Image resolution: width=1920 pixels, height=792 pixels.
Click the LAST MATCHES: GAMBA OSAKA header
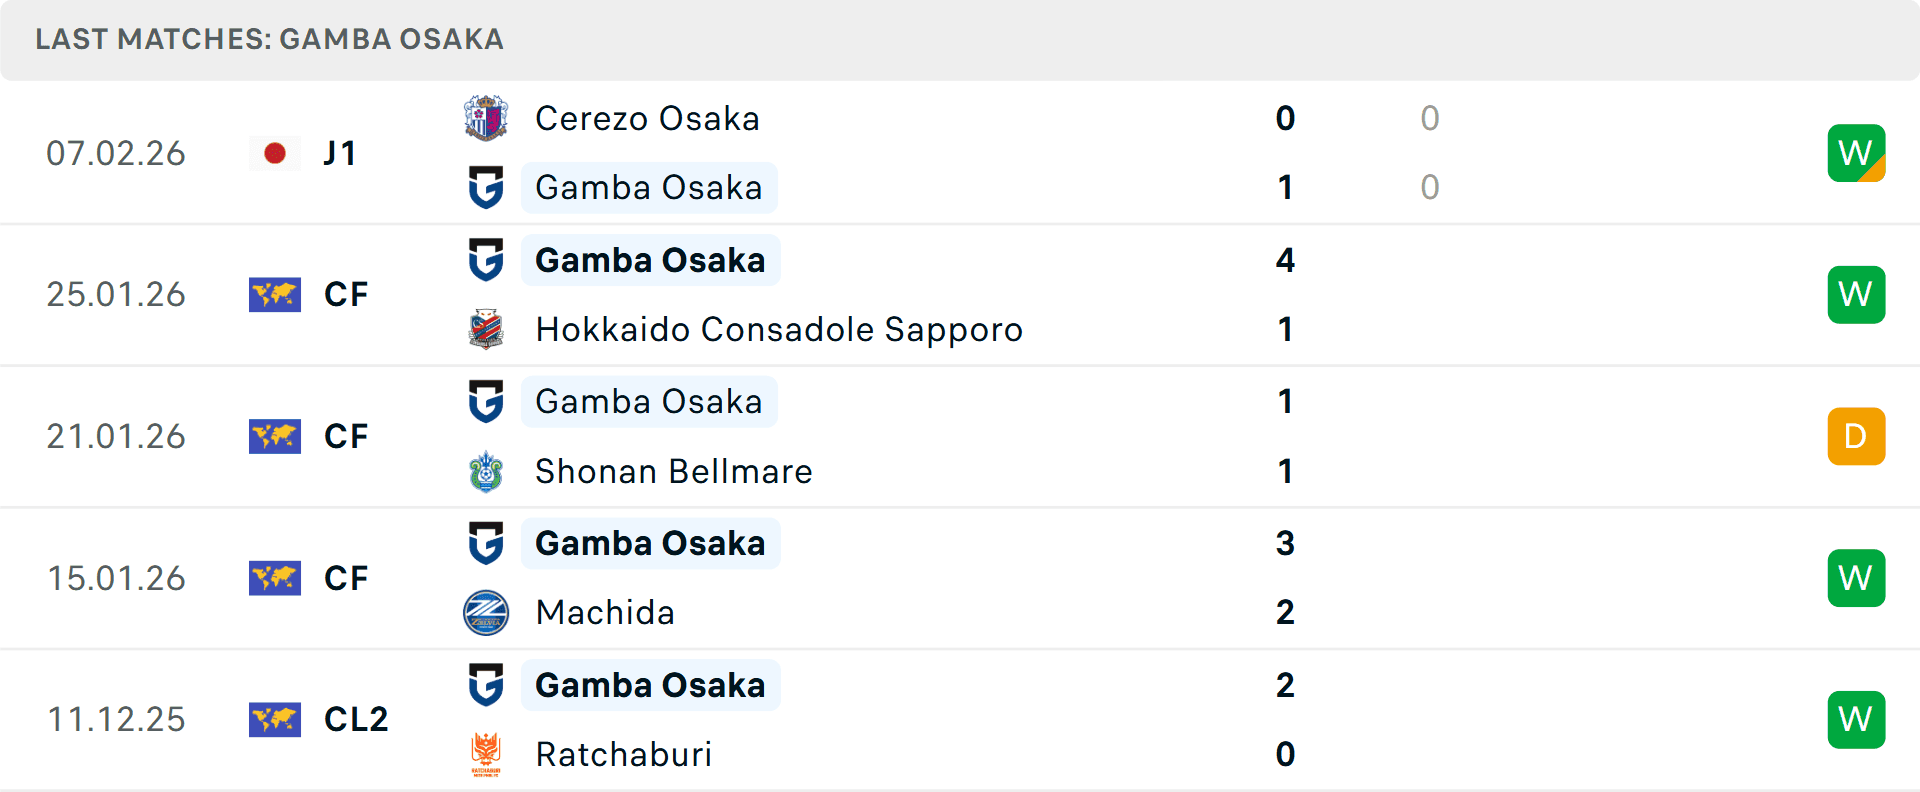coord(268,40)
